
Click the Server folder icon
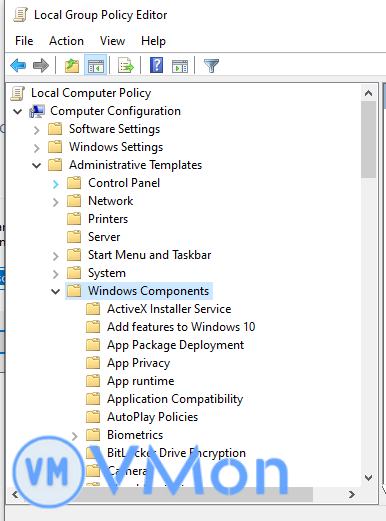pos(74,237)
